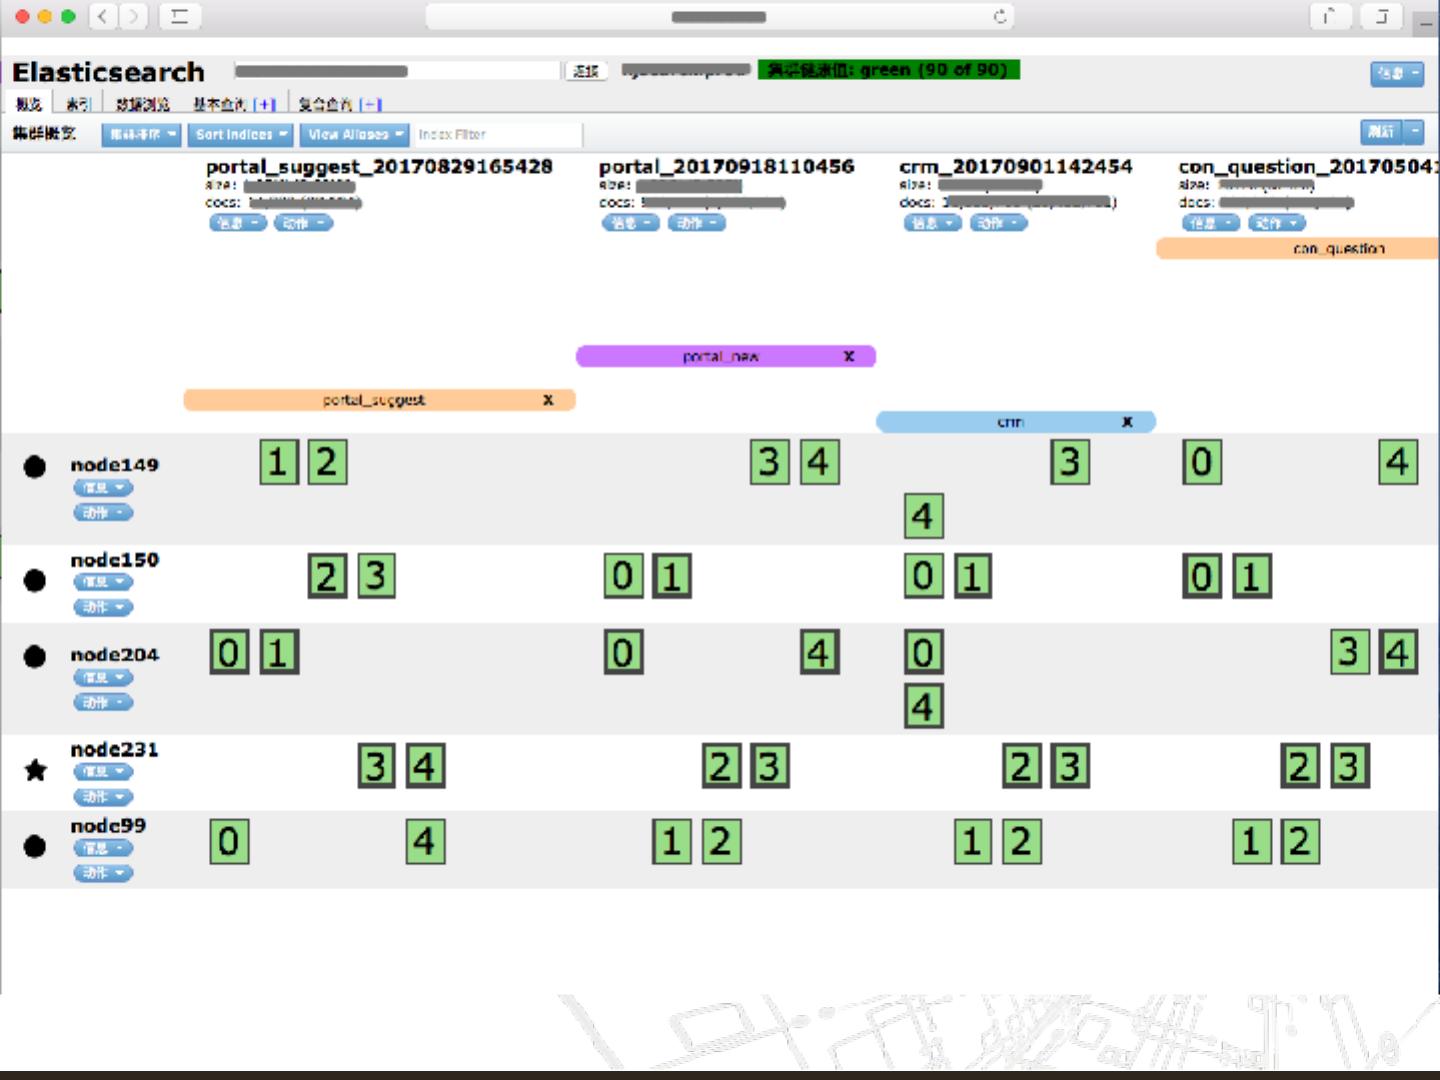The width and height of the screenshot is (1440, 1080).
Task: Click the refresh button at top right
Action: point(1381,132)
